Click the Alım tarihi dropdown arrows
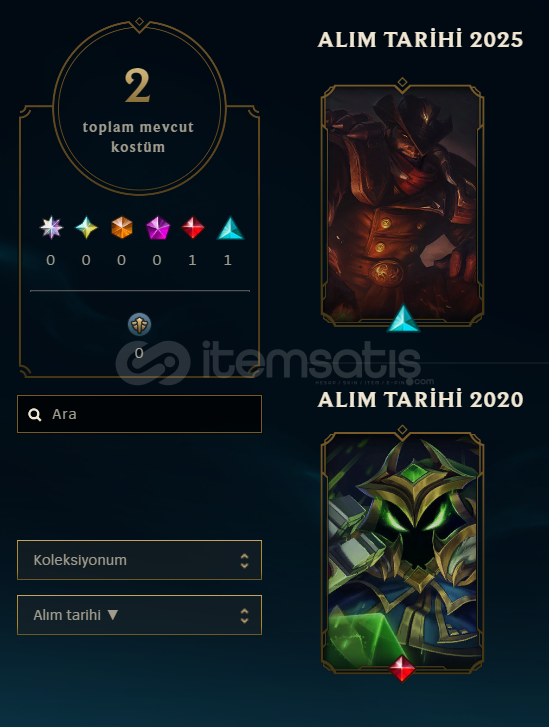 click(244, 616)
